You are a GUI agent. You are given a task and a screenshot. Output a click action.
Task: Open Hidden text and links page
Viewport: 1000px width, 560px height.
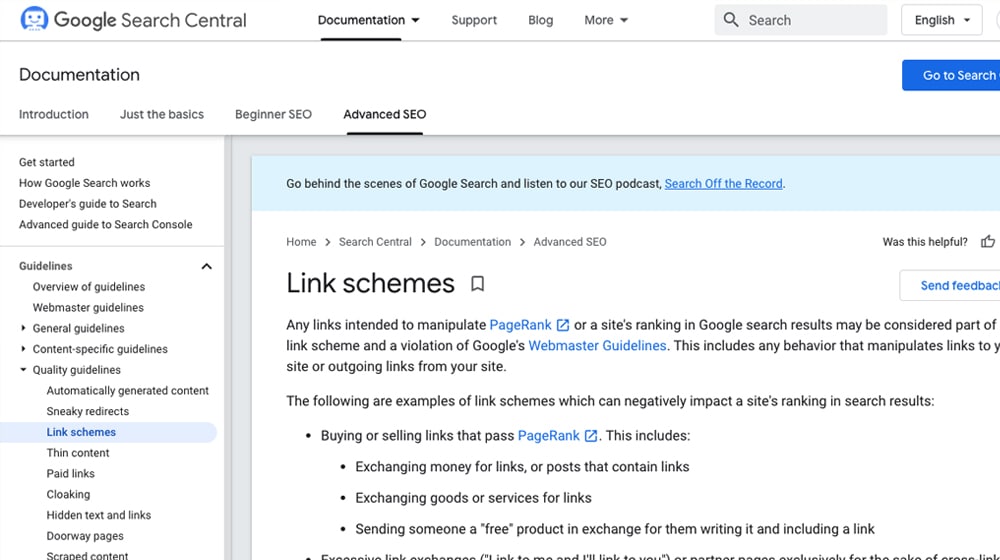pos(99,515)
